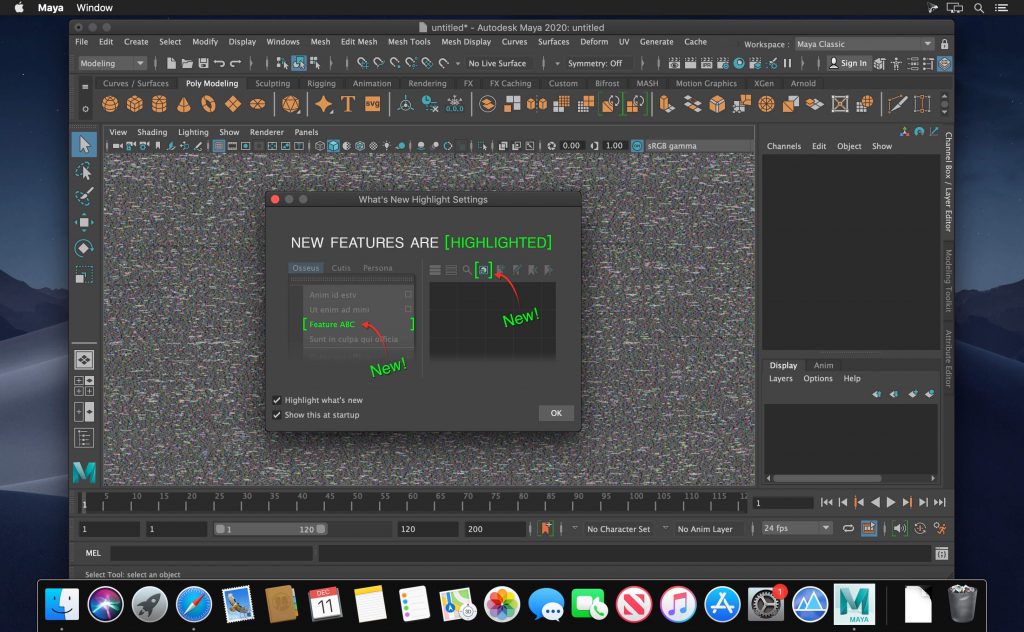This screenshot has height=632, width=1024.
Task: Switch to the Cutis tab in the dialog
Action: tap(340, 268)
